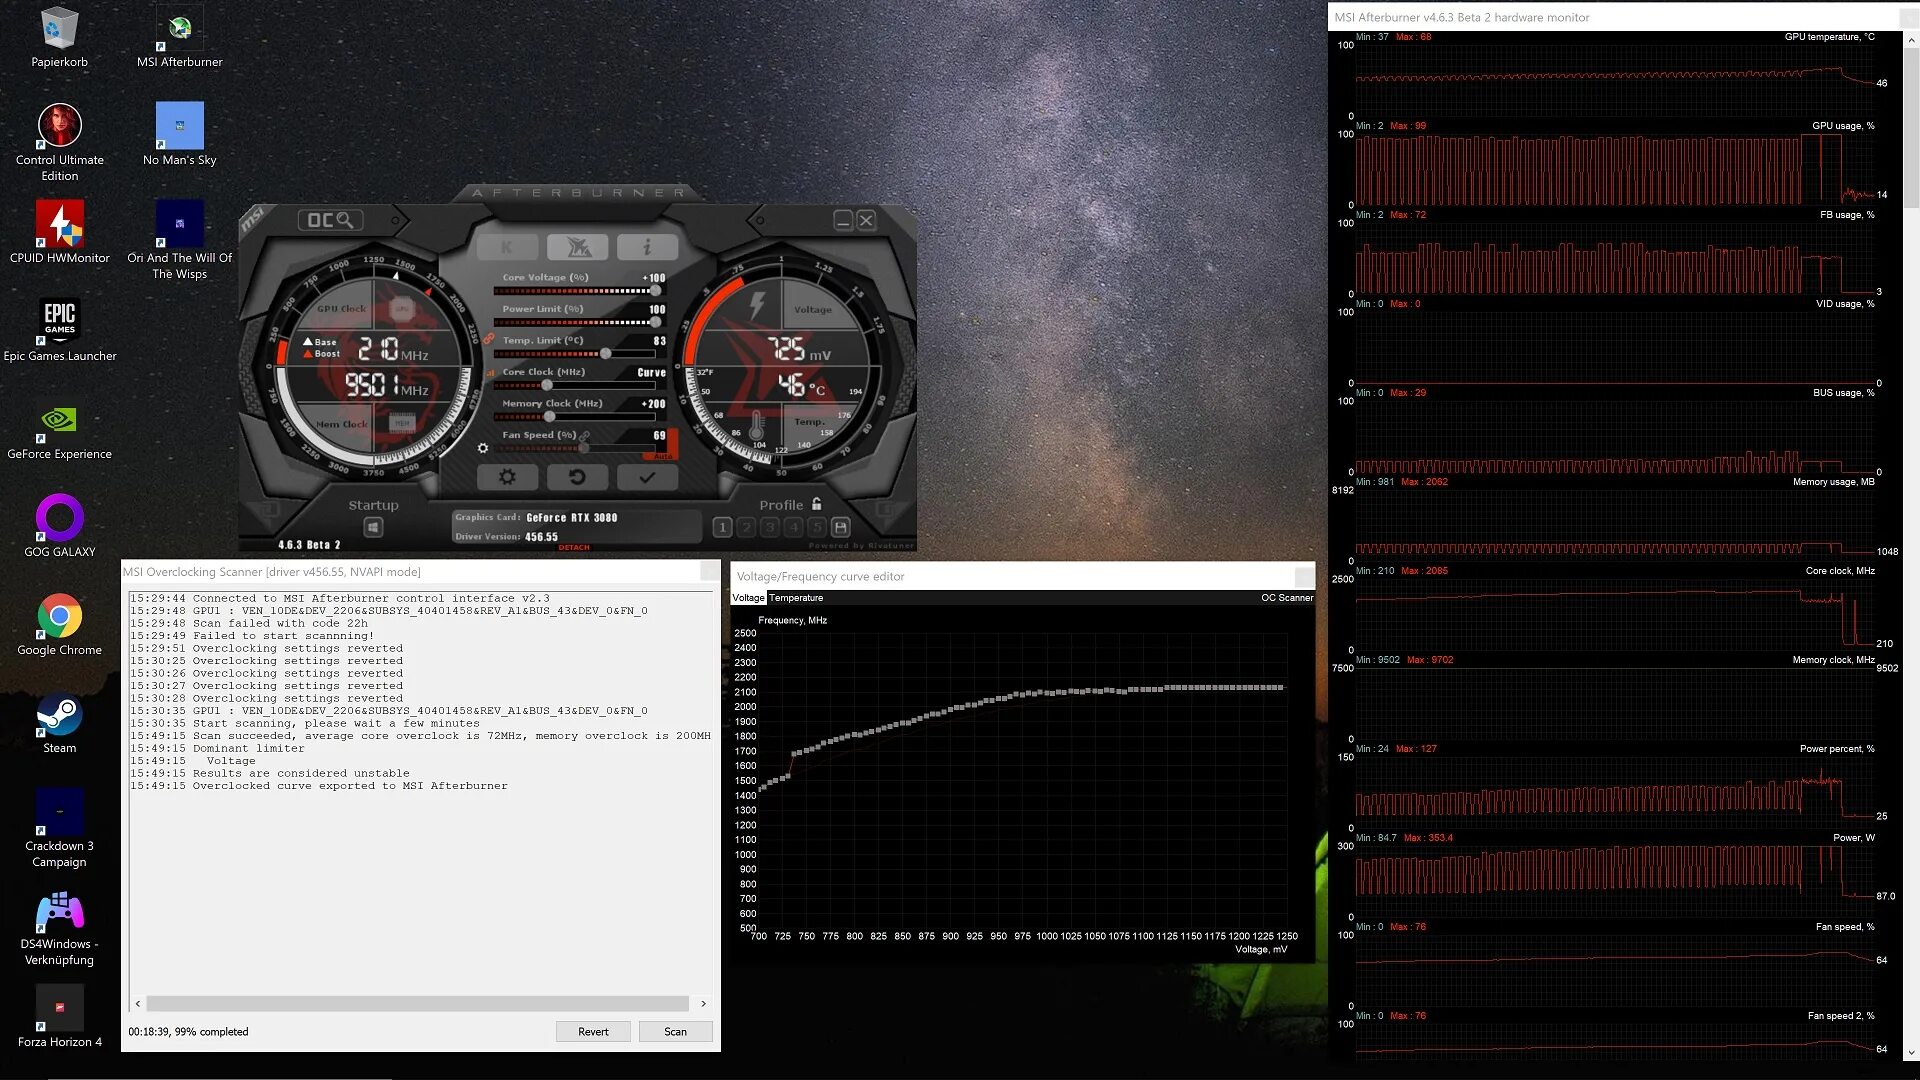The image size is (1920, 1080).
Task: Open curve editor bars icon beside Core Clock
Action: click(490, 372)
